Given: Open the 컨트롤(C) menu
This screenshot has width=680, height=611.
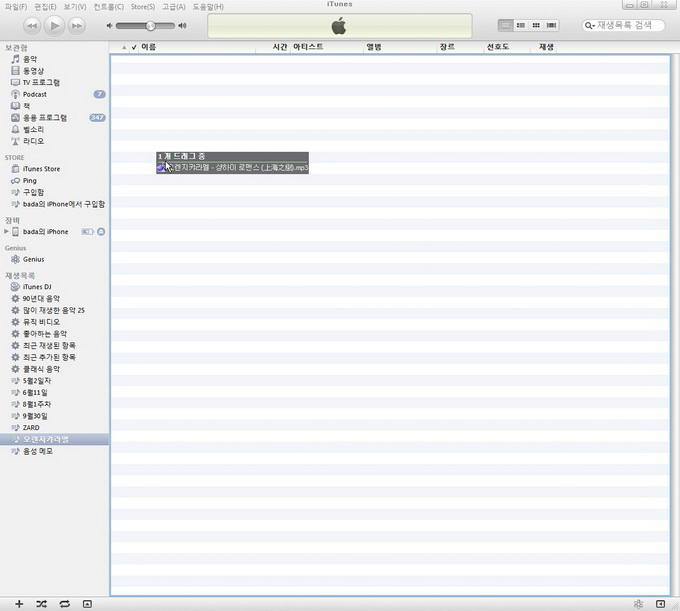Looking at the screenshot, I should (108, 7).
